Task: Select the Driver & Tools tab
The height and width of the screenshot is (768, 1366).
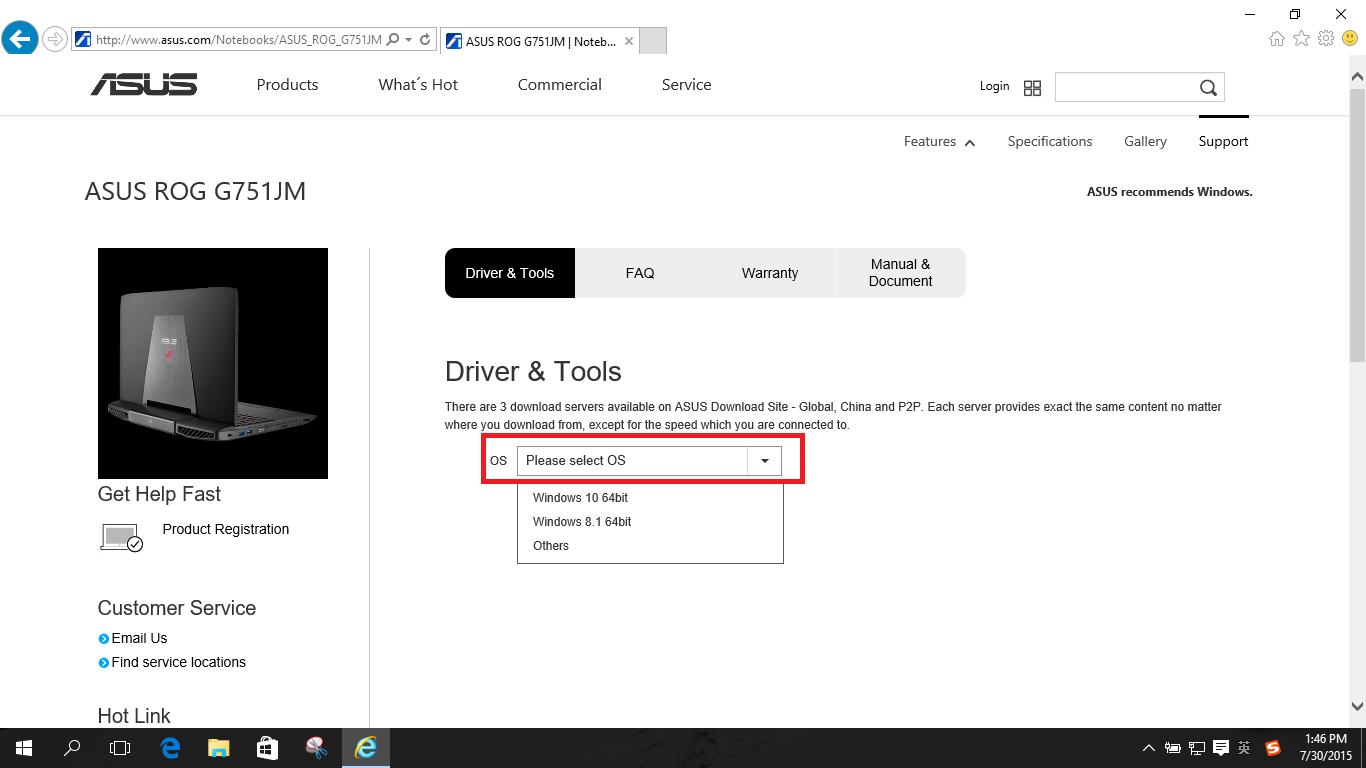Action: 510,273
